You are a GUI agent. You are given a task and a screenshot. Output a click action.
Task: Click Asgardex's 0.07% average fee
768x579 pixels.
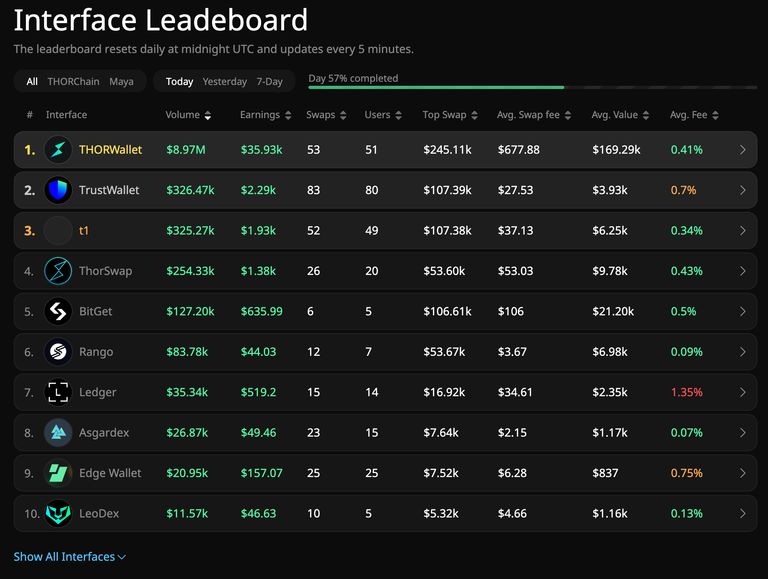(686, 433)
